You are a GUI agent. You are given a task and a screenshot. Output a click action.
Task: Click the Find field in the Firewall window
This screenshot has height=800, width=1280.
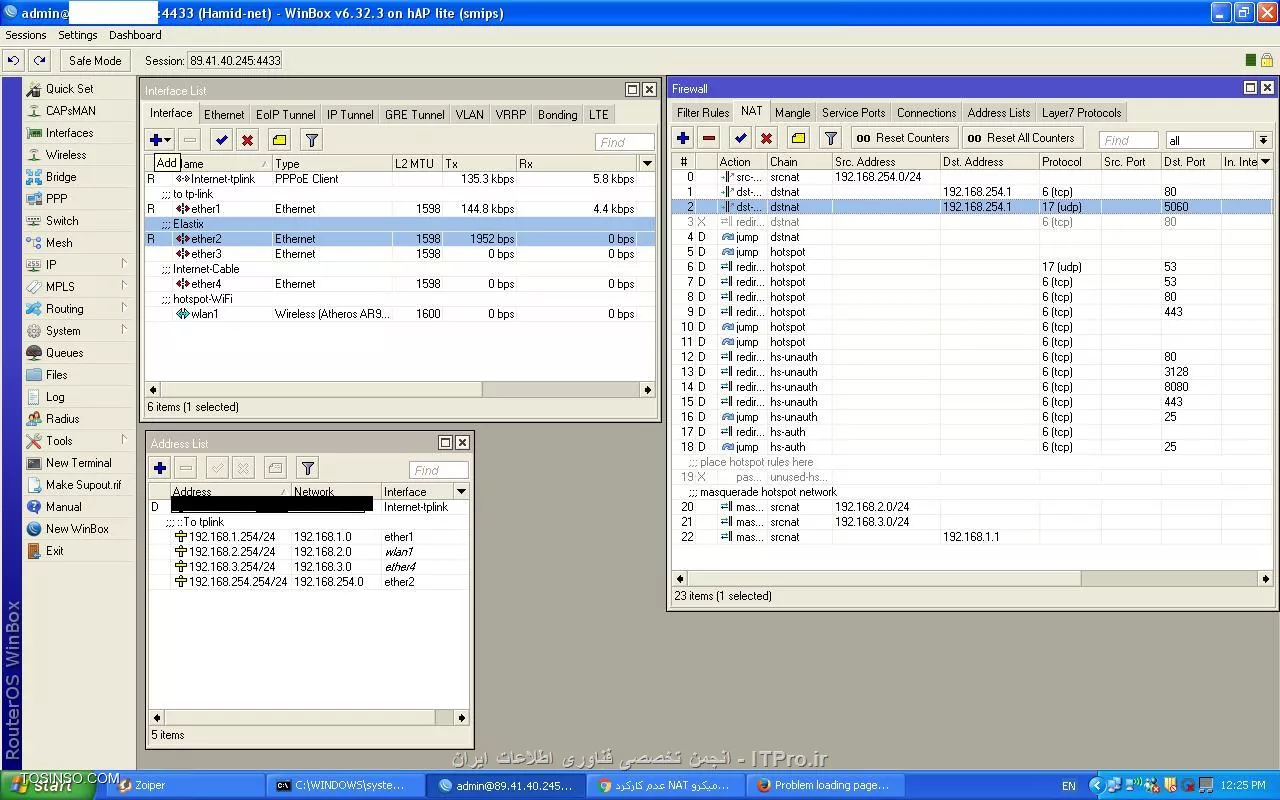[1128, 140]
